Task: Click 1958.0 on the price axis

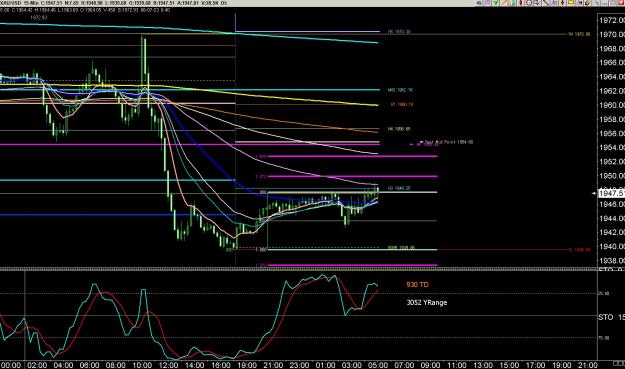Action: point(612,119)
